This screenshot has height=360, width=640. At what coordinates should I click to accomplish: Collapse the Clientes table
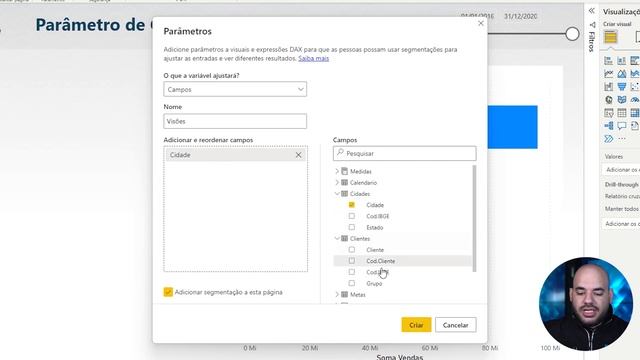click(337, 238)
